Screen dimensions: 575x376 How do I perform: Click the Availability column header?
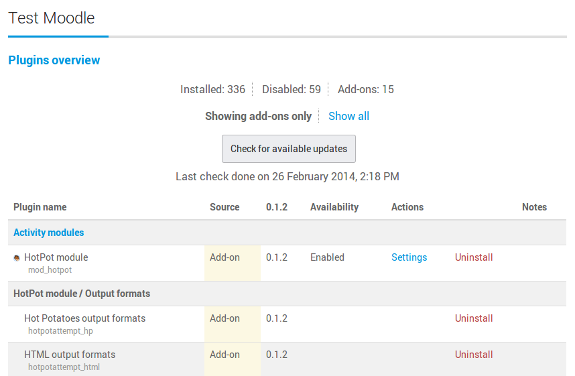334,207
